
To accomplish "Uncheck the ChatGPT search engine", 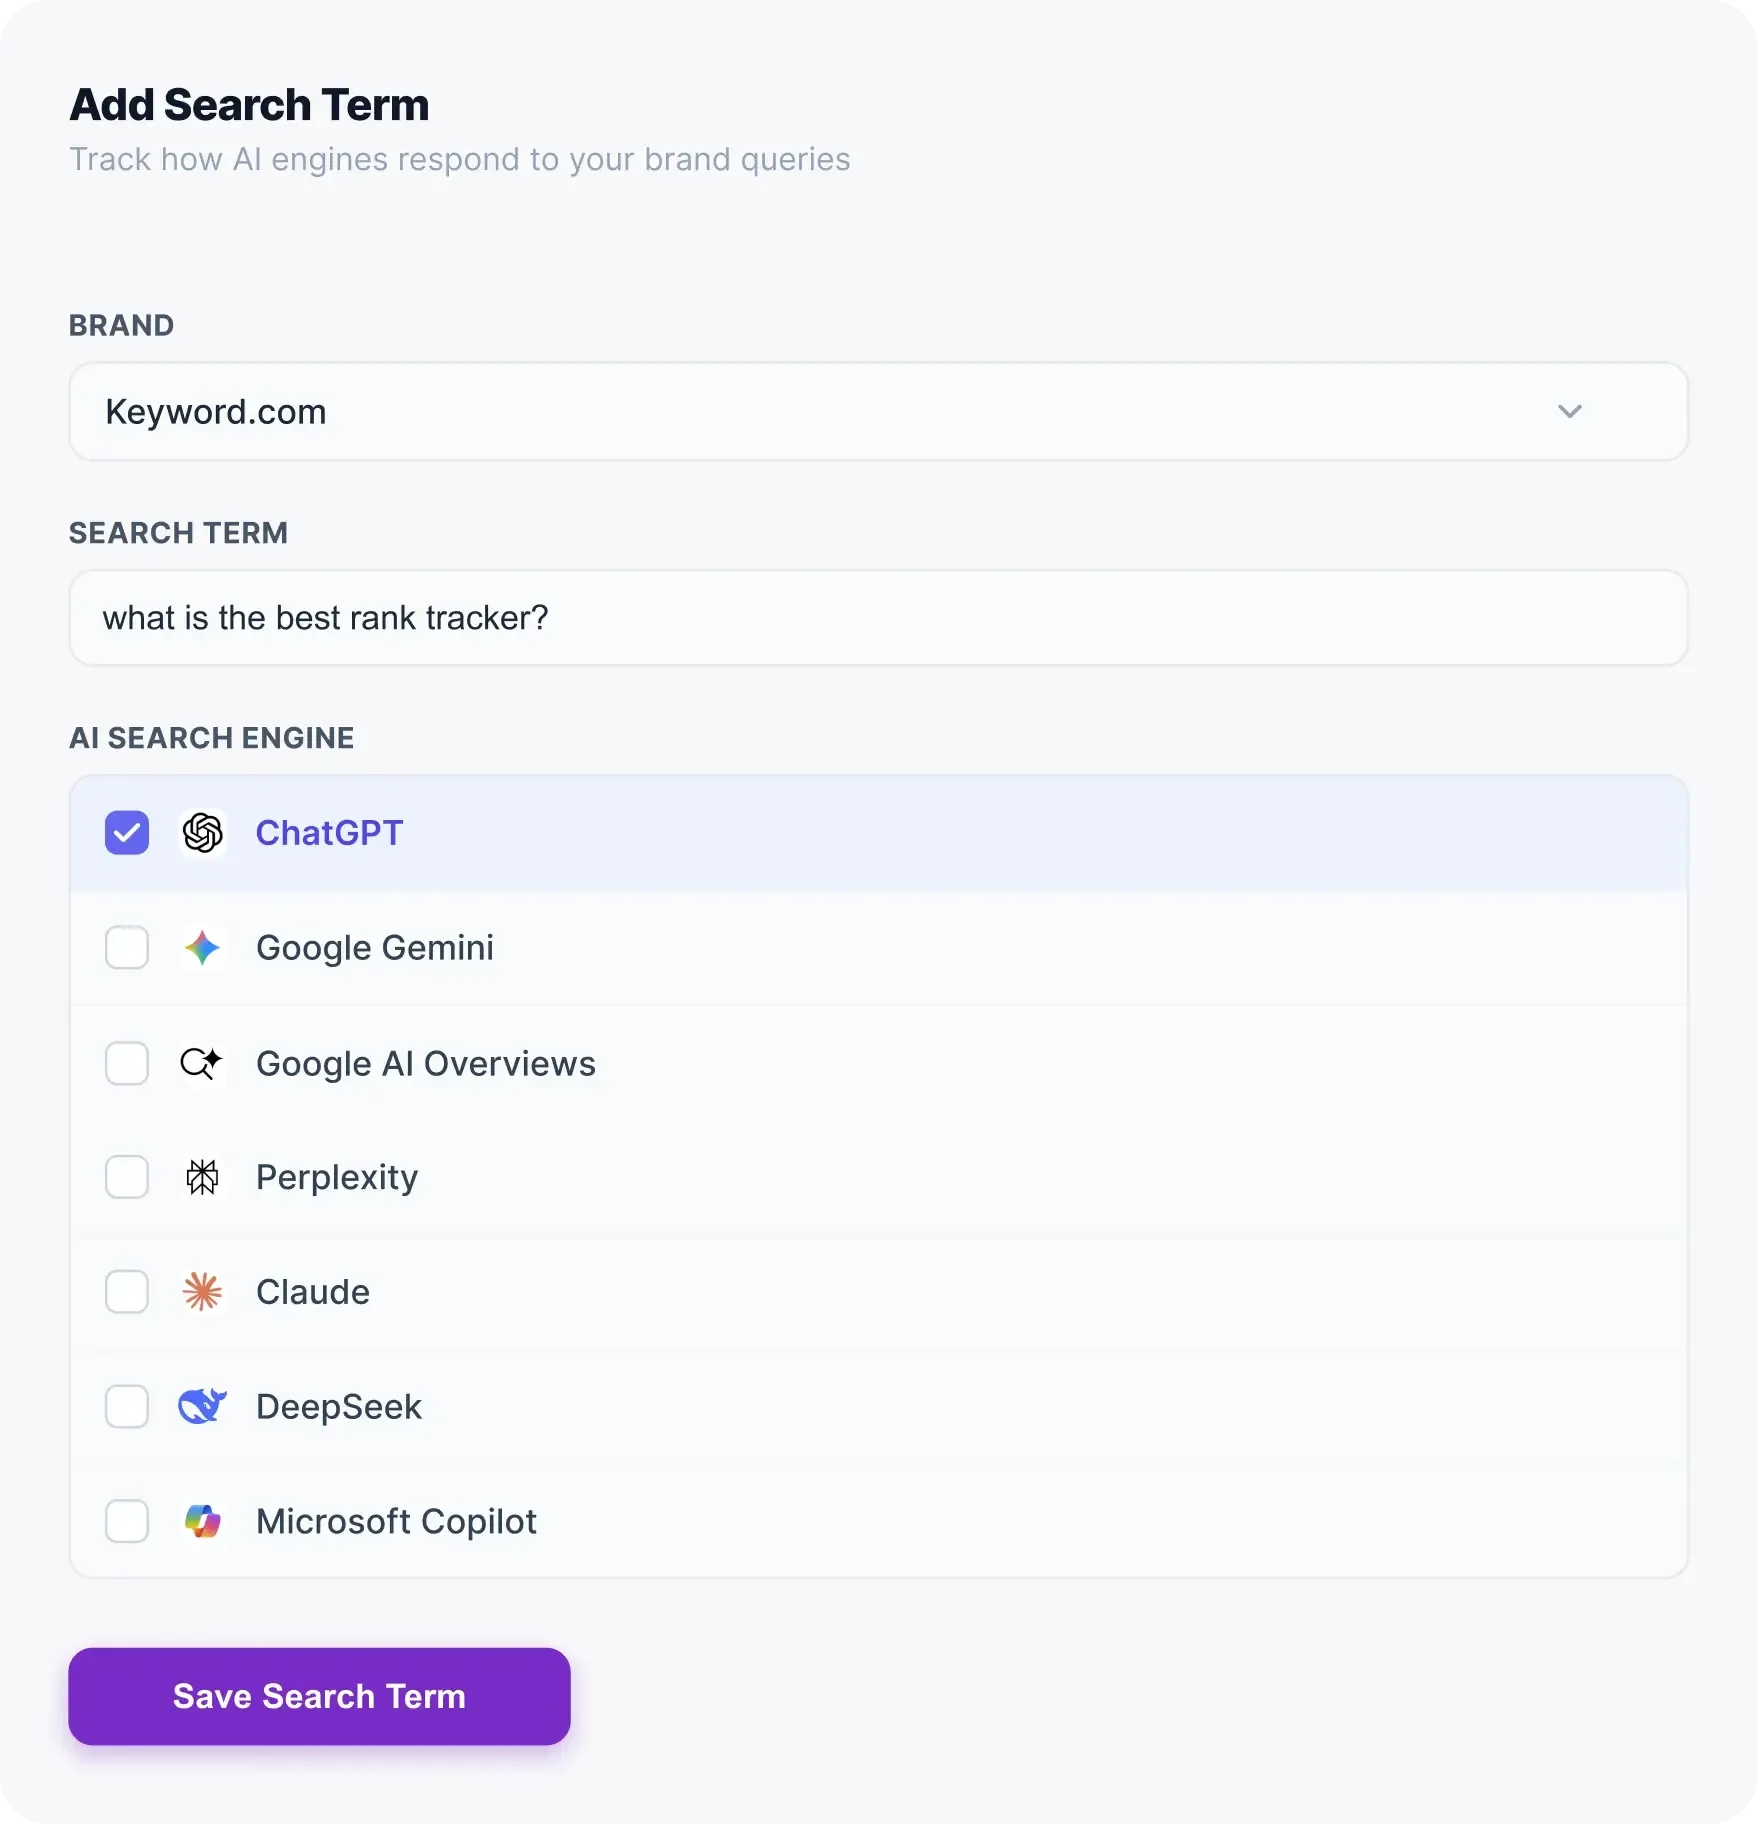I will (x=127, y=832).
